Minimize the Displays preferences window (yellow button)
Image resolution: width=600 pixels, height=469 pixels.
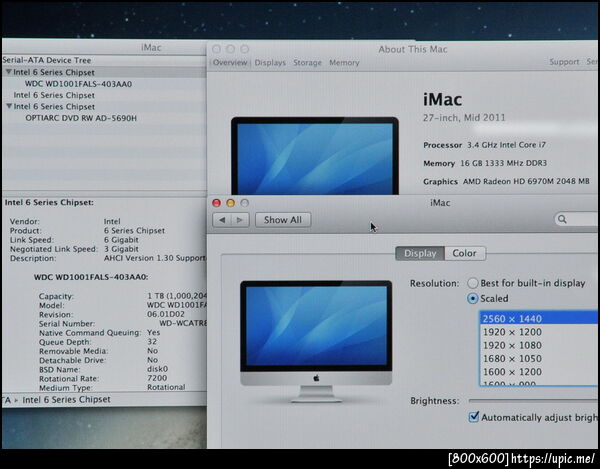[230, 203]
